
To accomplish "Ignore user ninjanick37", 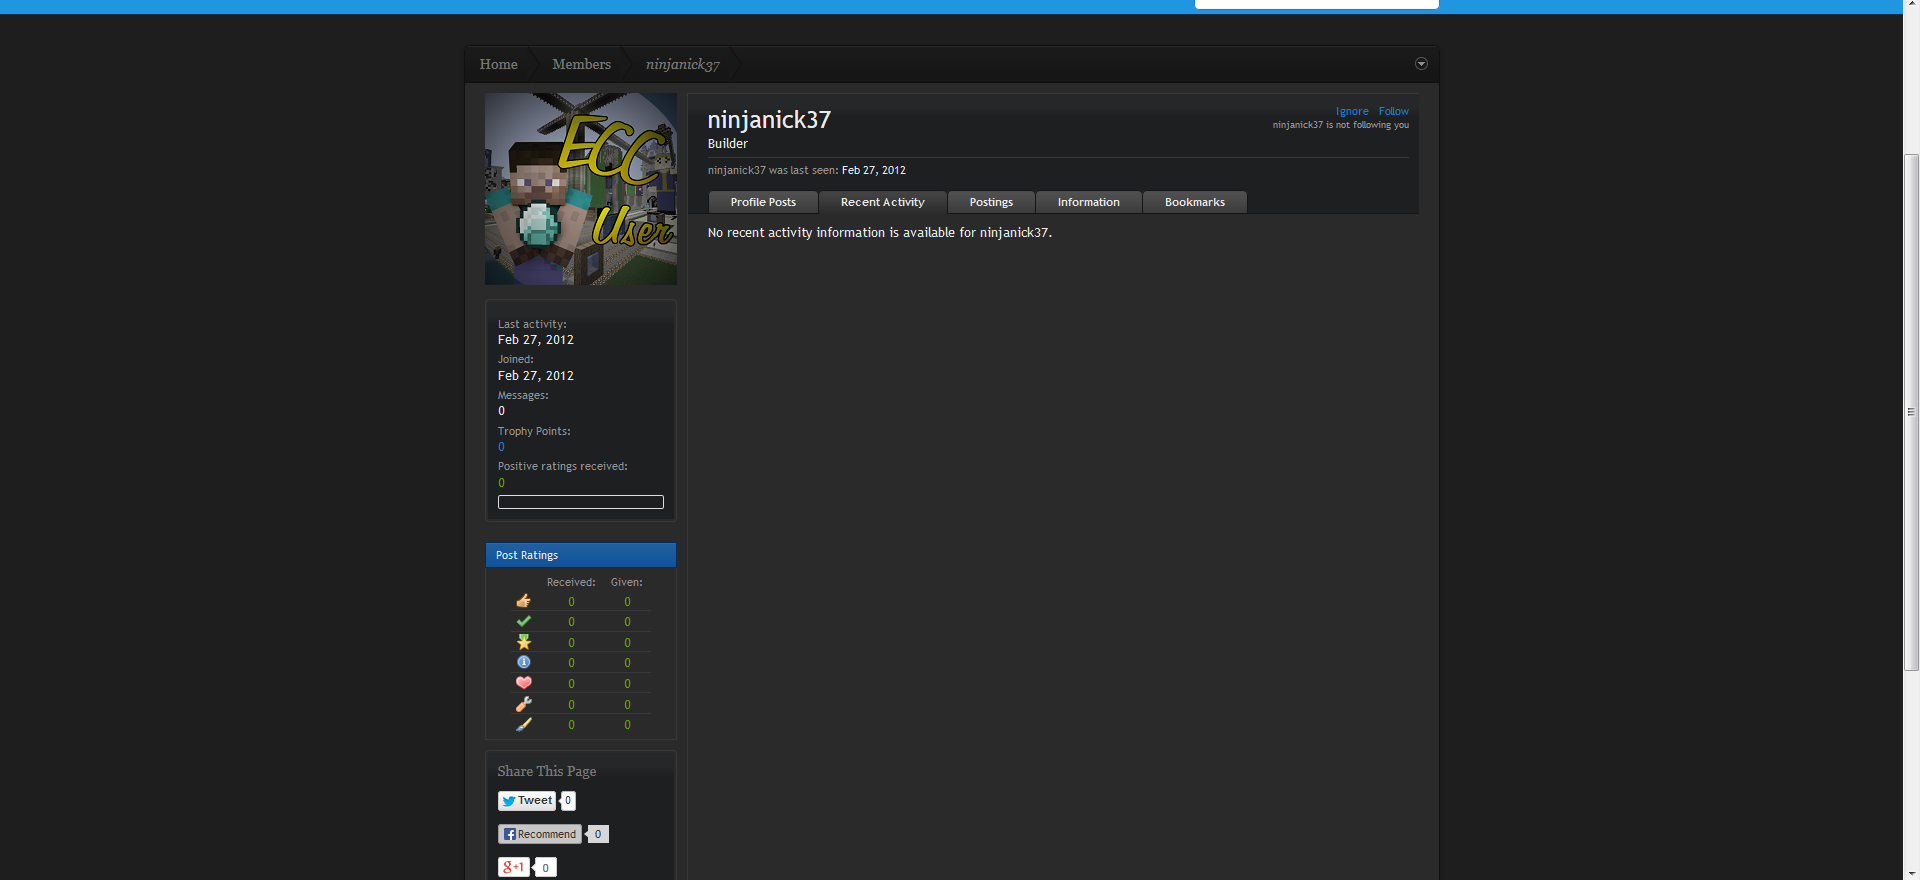I will pyautogui.click(x=1352, y=111).
